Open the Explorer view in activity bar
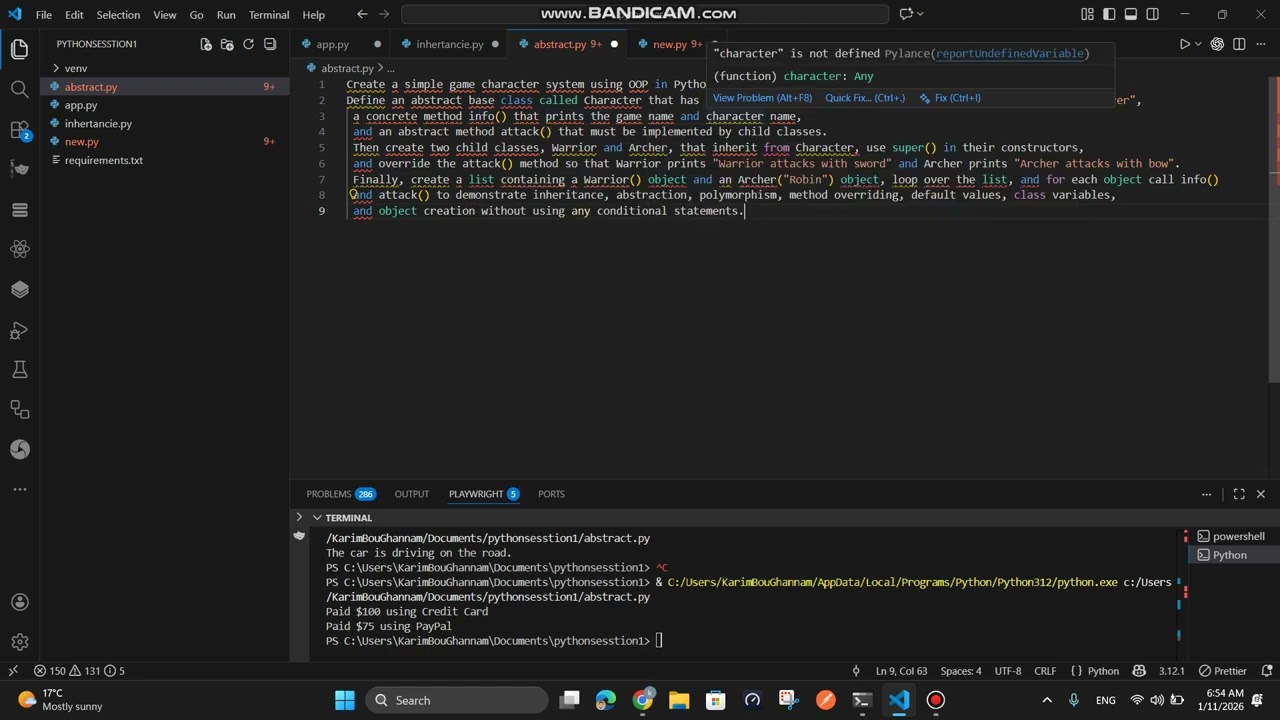Screen dimensions: 1280x720 click(19, 49)
